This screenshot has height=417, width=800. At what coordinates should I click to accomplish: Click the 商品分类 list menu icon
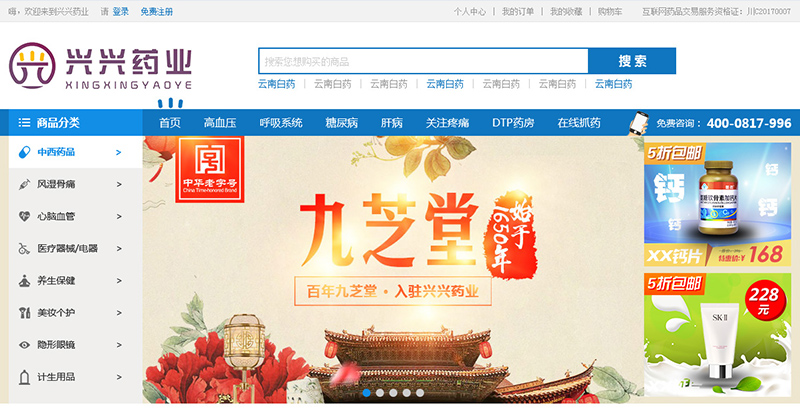click(x=24, y=122)
